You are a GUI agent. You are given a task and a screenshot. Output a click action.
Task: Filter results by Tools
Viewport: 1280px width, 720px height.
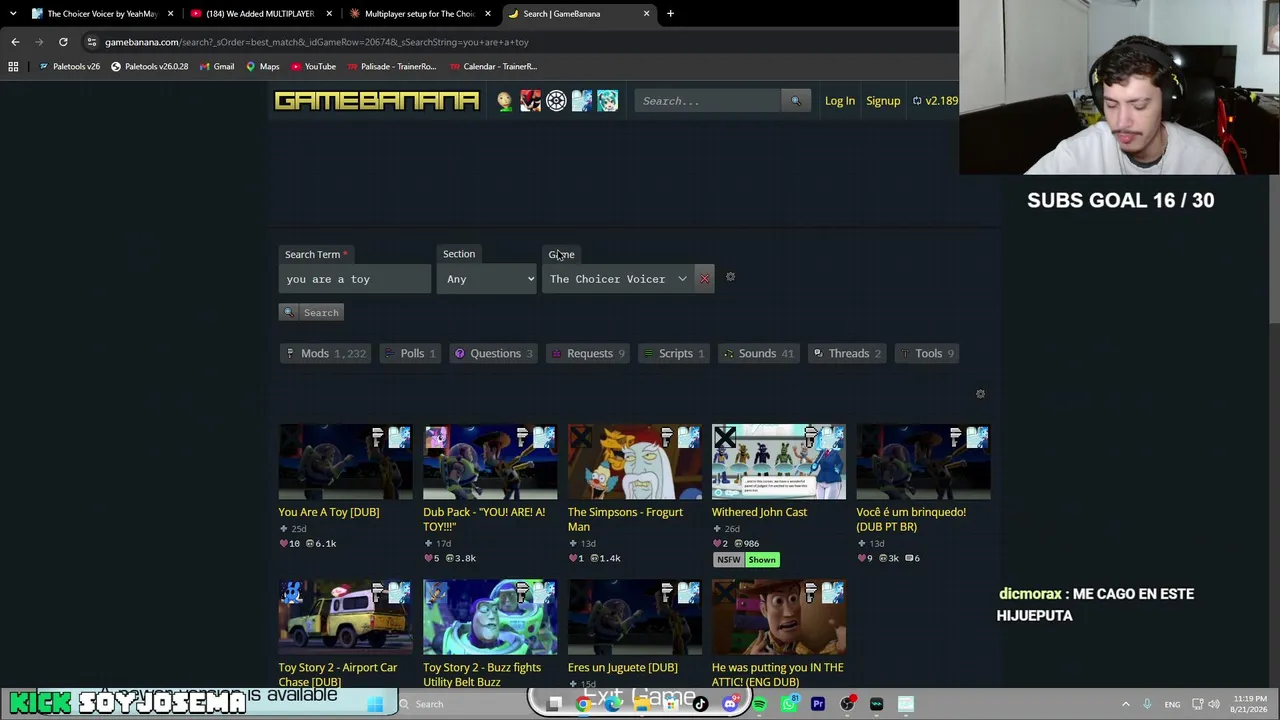(927, 353)
